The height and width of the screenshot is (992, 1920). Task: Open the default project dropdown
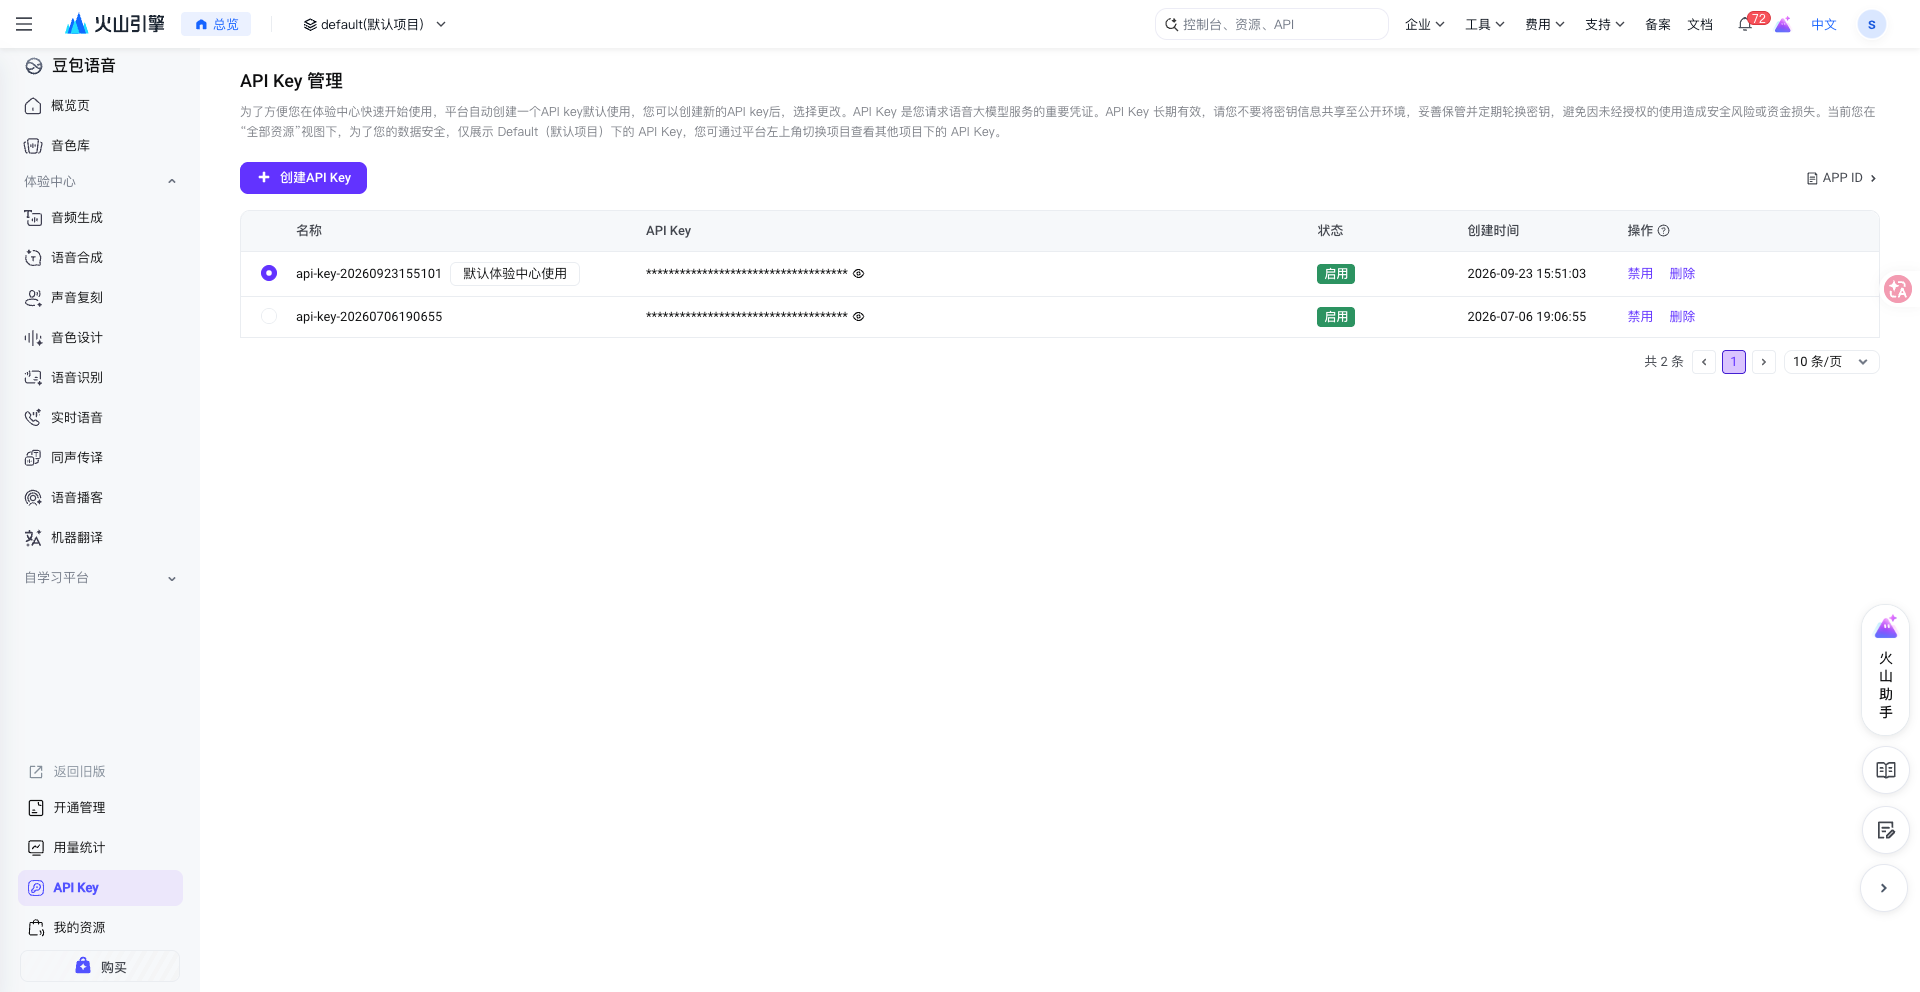tap(375, 24)
